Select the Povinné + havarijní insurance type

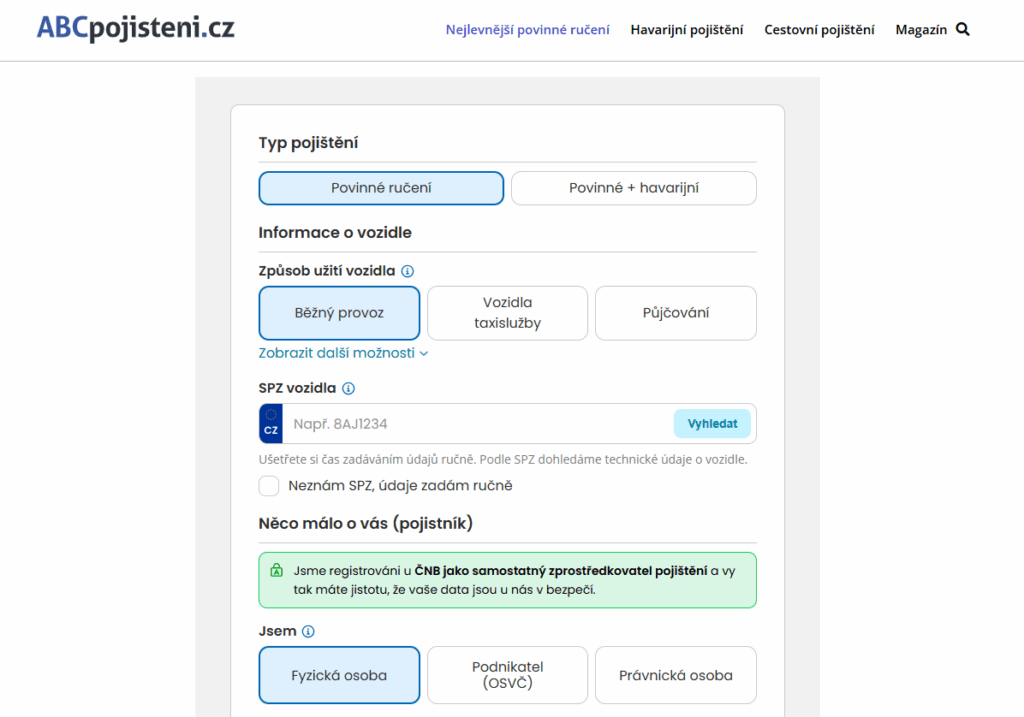pos(633,188)
